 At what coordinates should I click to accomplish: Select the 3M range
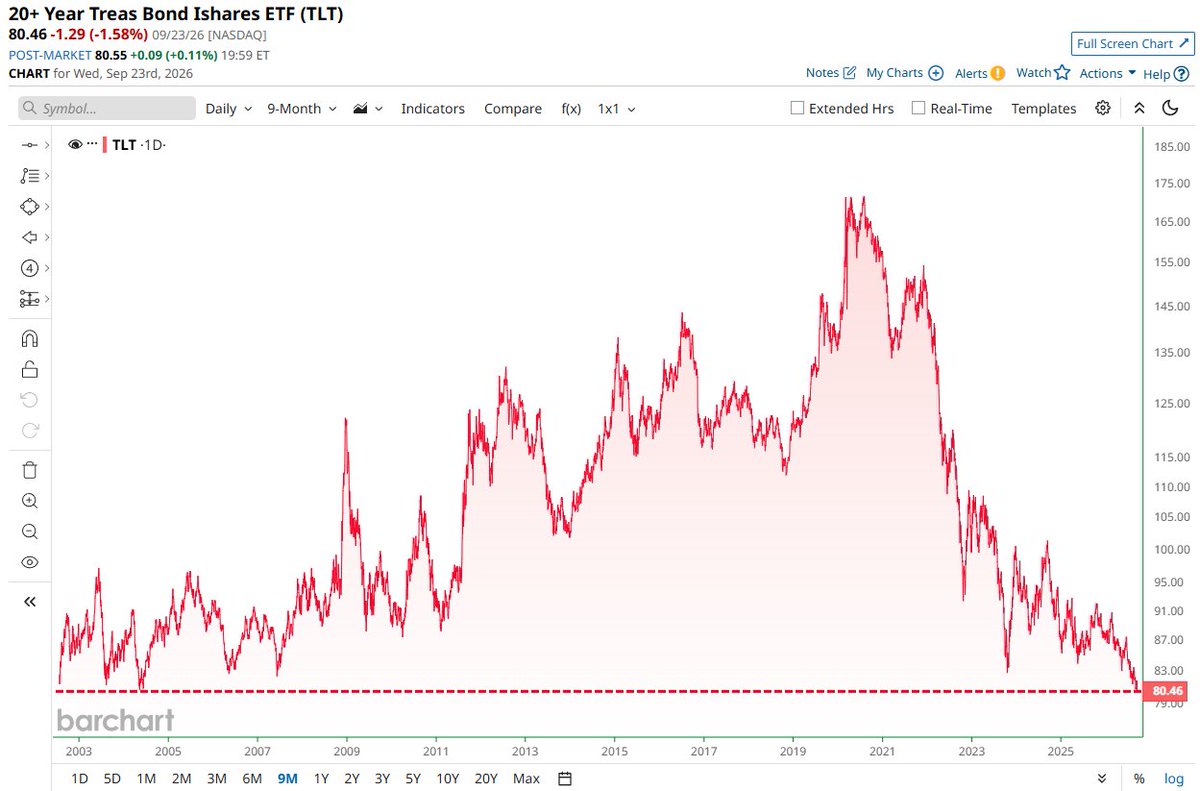216,778
